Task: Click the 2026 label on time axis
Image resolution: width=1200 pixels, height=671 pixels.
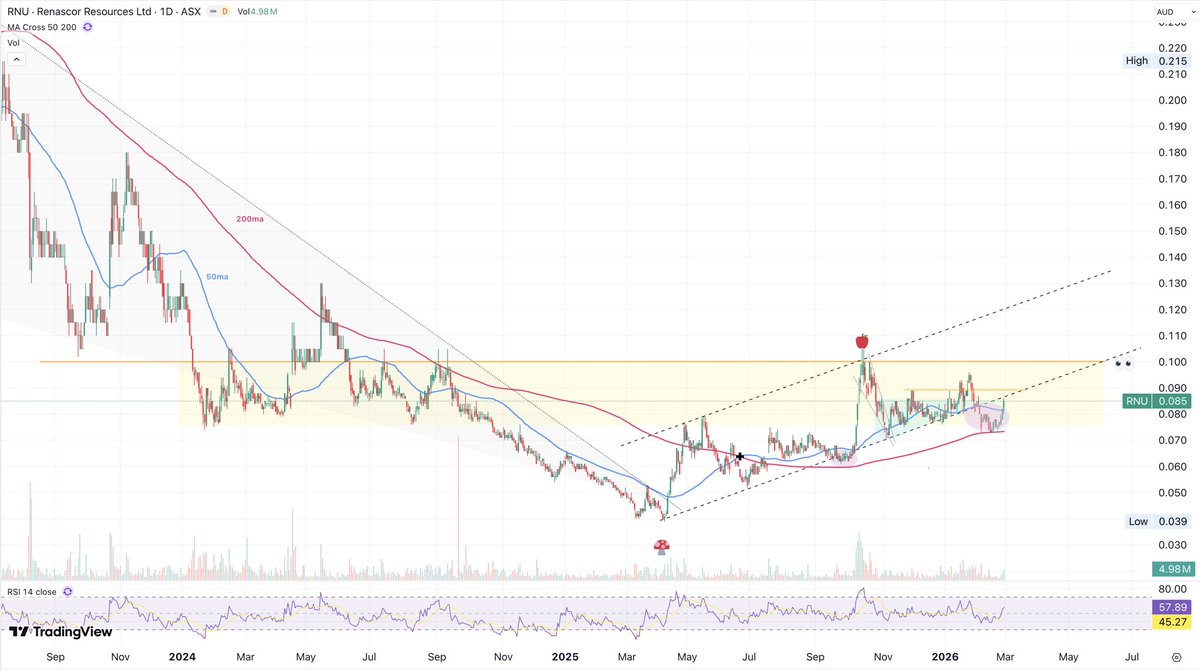Action: click(945, 657)
